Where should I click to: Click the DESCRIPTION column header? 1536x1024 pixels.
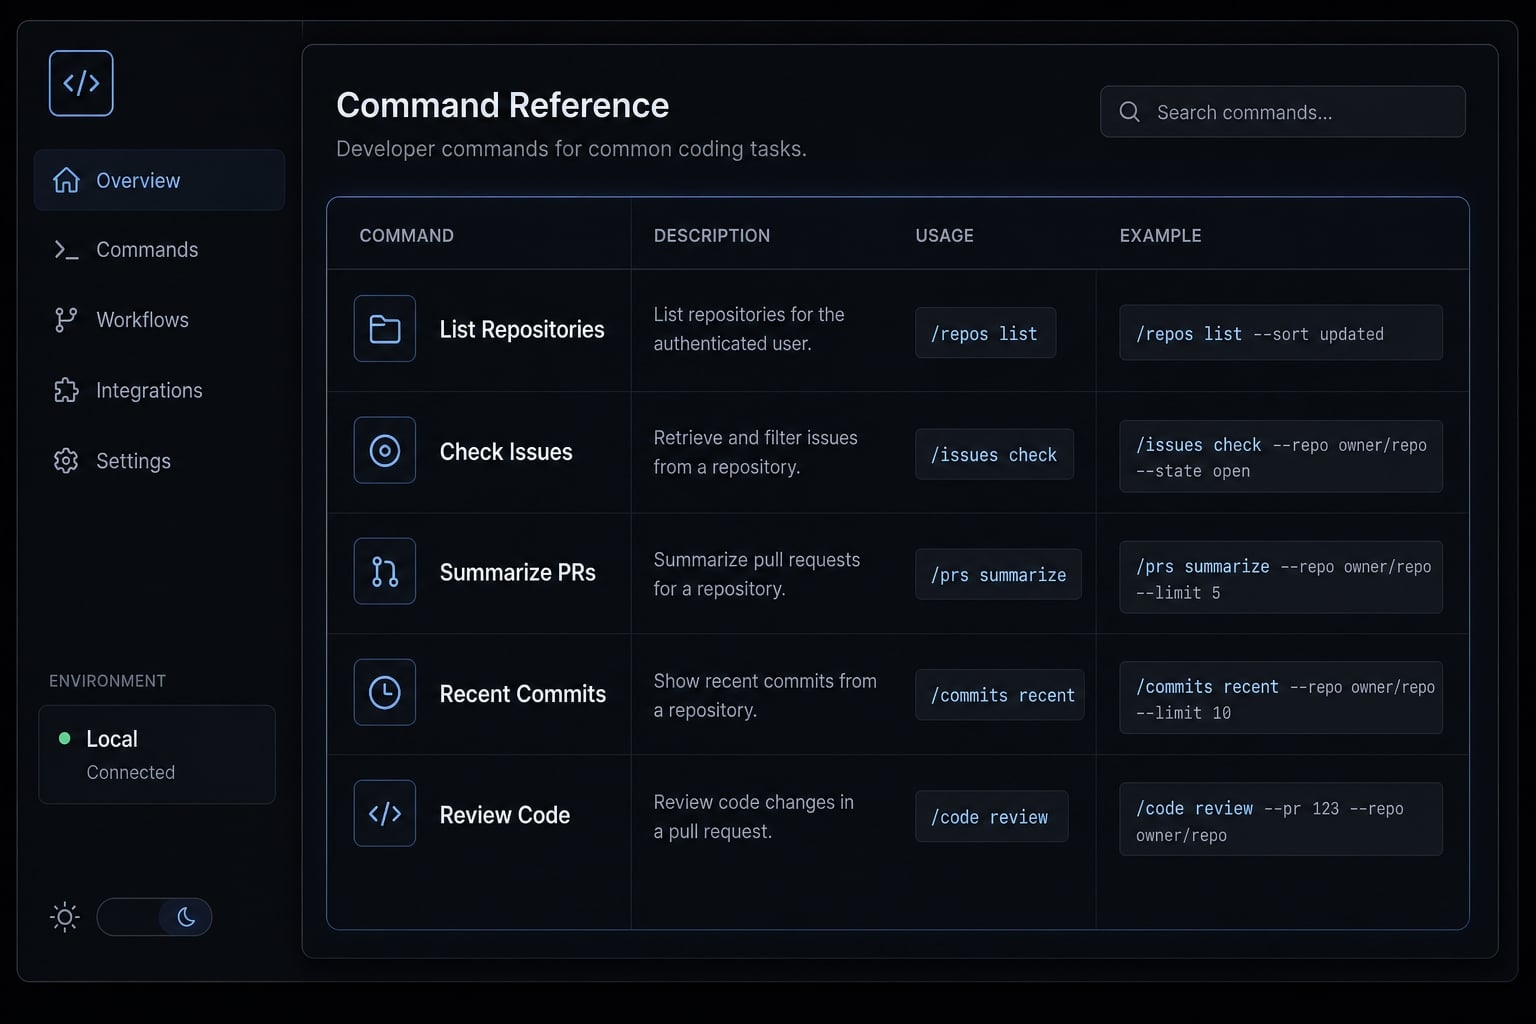click(x=712, y=235)
